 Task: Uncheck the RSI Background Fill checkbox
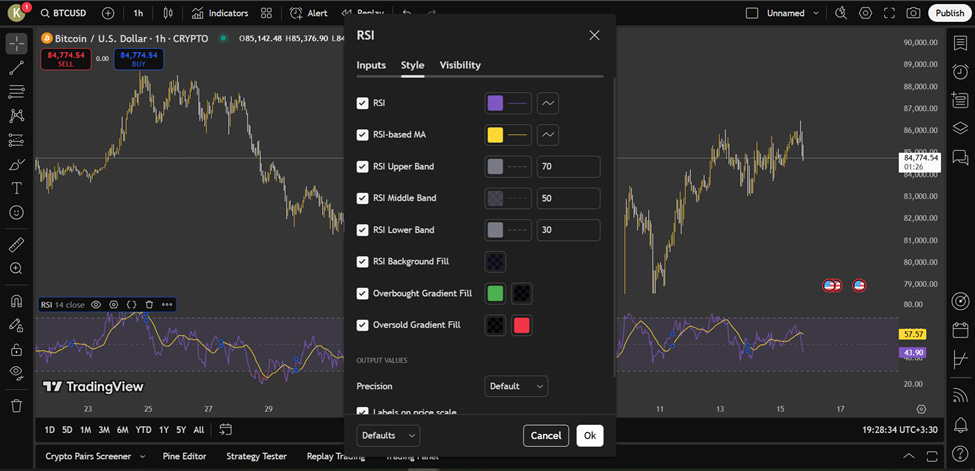(x=363, y=262)
